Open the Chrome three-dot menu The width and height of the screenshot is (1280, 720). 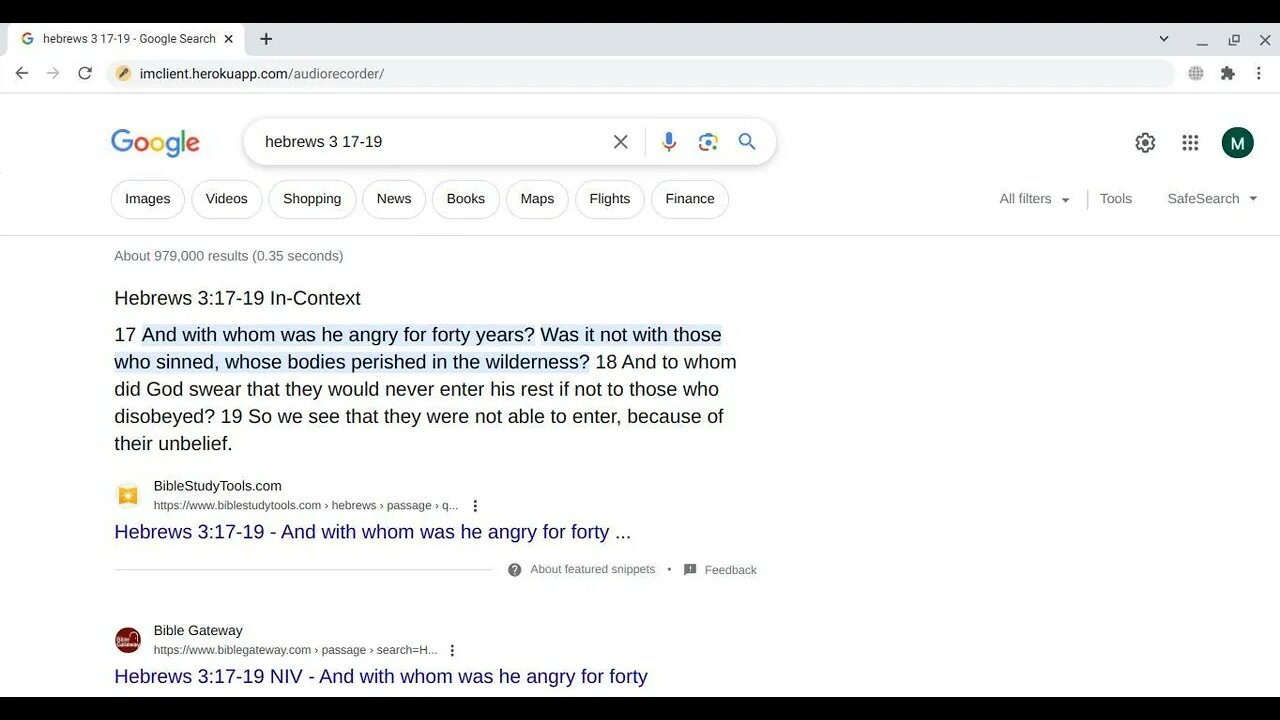pos(1259,73)
